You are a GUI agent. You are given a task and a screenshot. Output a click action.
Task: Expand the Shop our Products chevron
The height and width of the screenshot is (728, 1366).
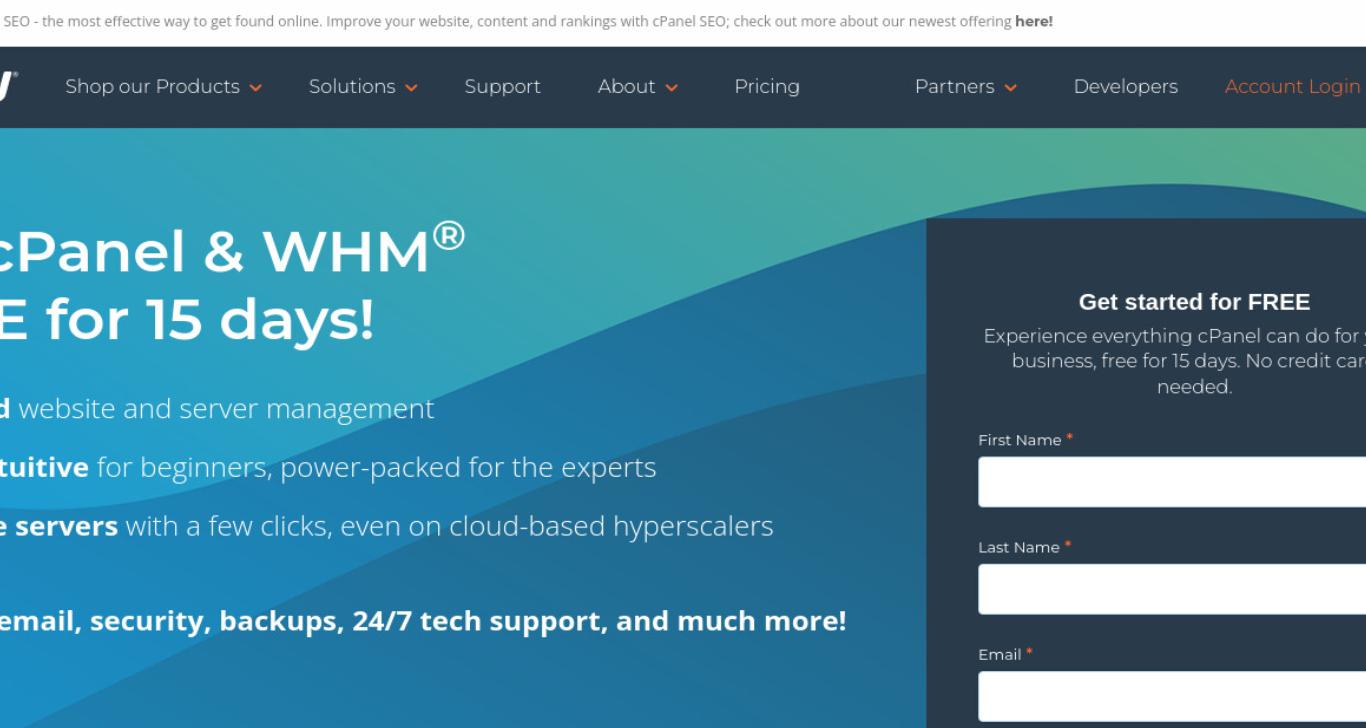(255, 88)
